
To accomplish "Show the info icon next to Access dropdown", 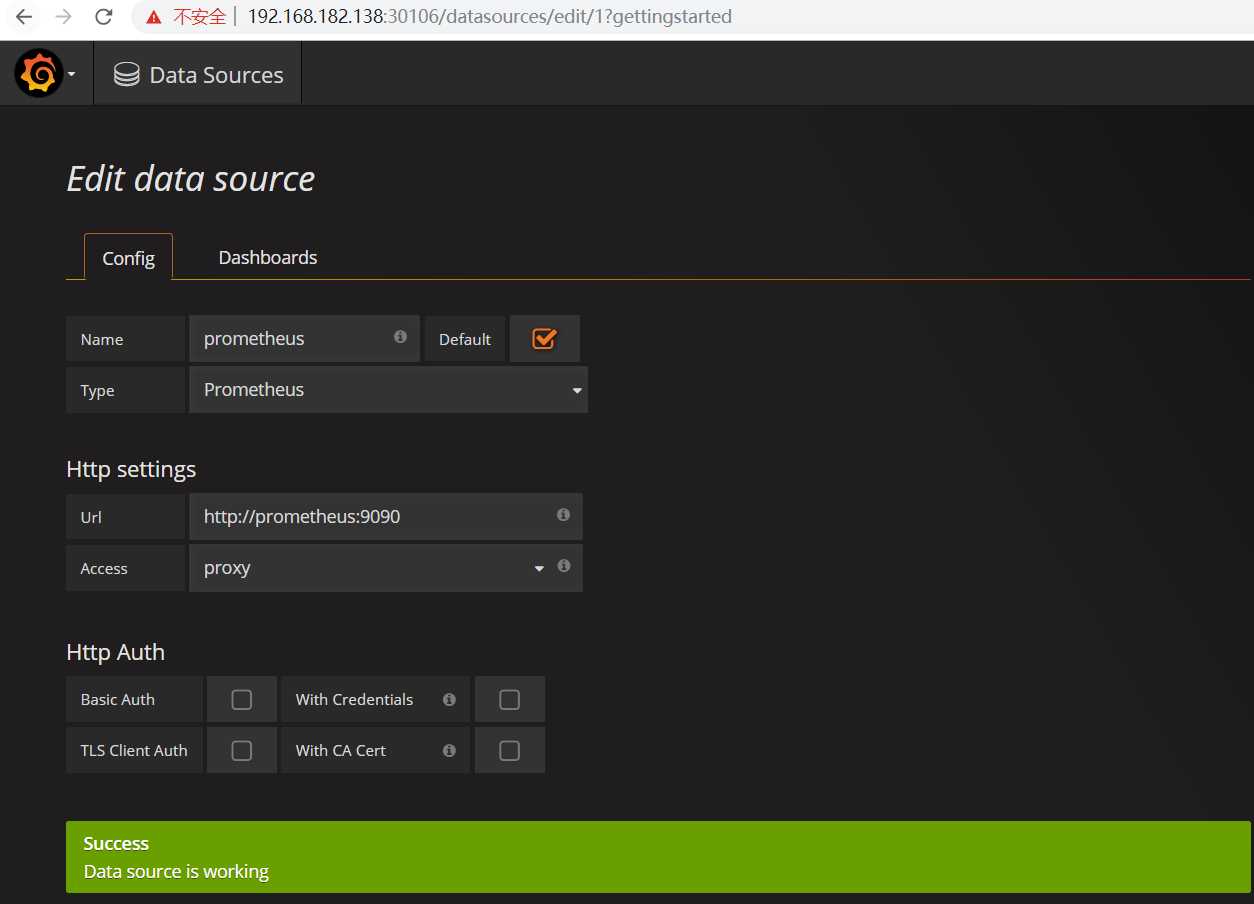I will (564, 566).
